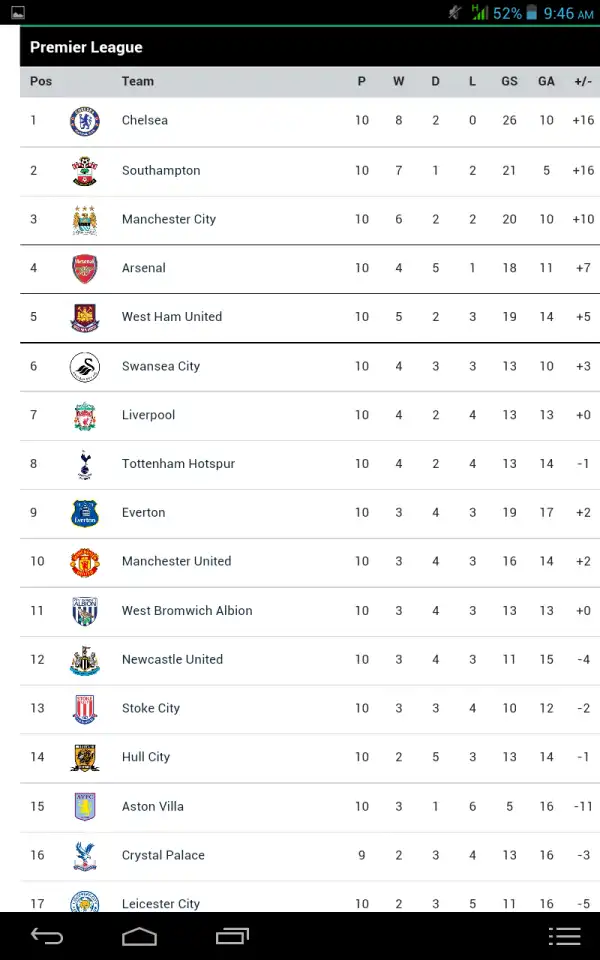This screenshot has height=960, width=600.
Task: Select the Arsenal club badge
Action: click(84, 268)
